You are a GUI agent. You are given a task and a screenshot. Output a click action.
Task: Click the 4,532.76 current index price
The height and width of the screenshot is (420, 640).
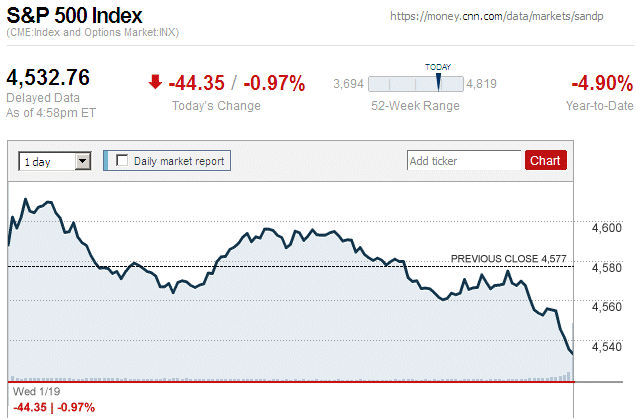pyautogui.click(x=49, y=78)
